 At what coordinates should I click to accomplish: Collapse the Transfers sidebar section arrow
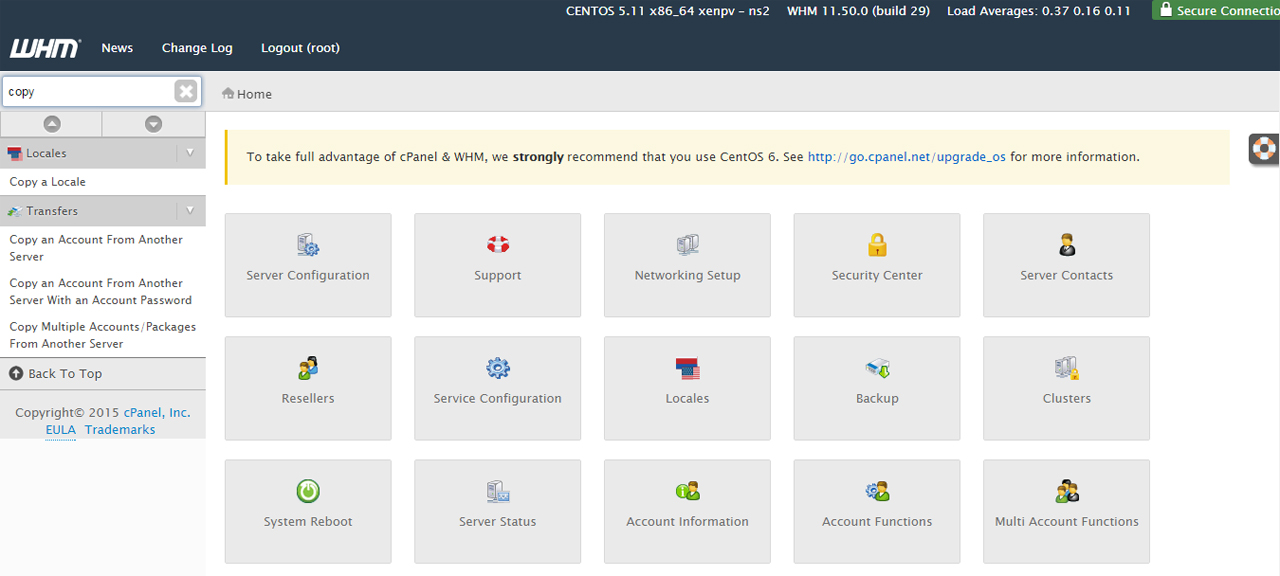190,211
